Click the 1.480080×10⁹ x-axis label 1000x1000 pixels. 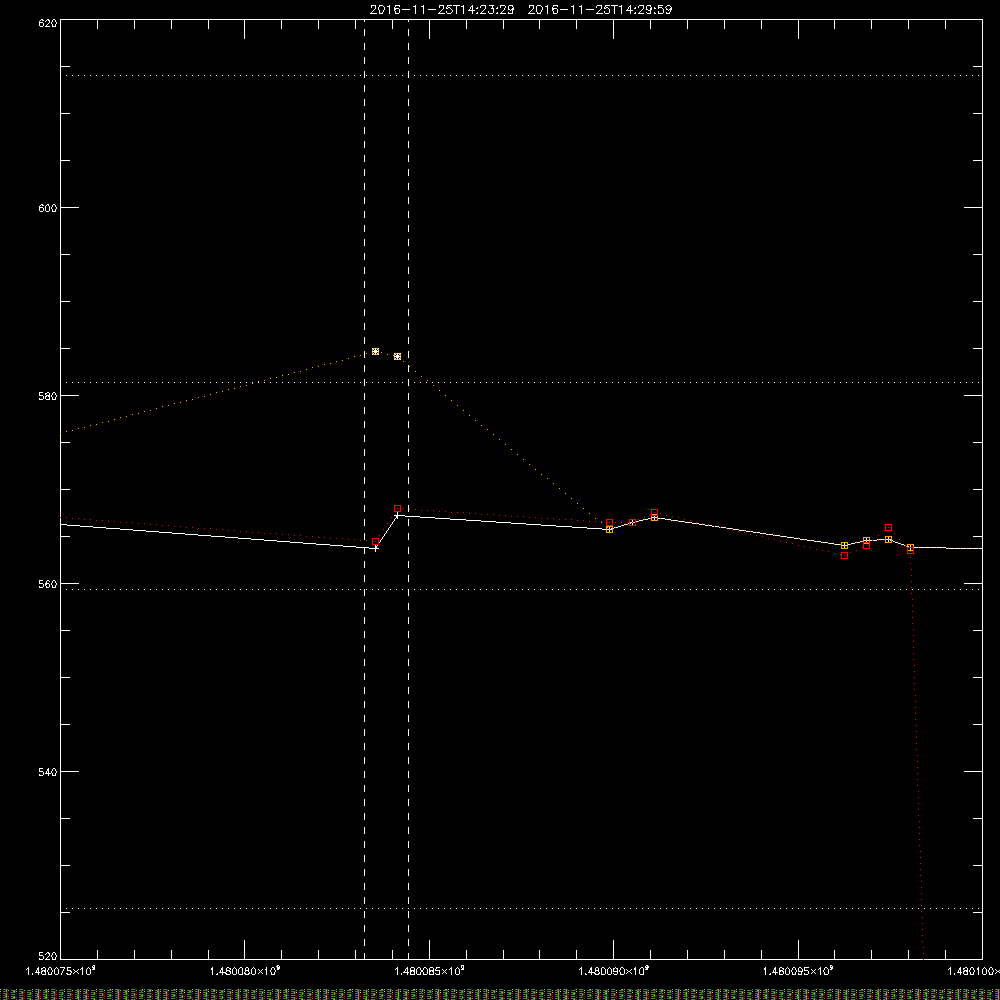coord(245,971)
